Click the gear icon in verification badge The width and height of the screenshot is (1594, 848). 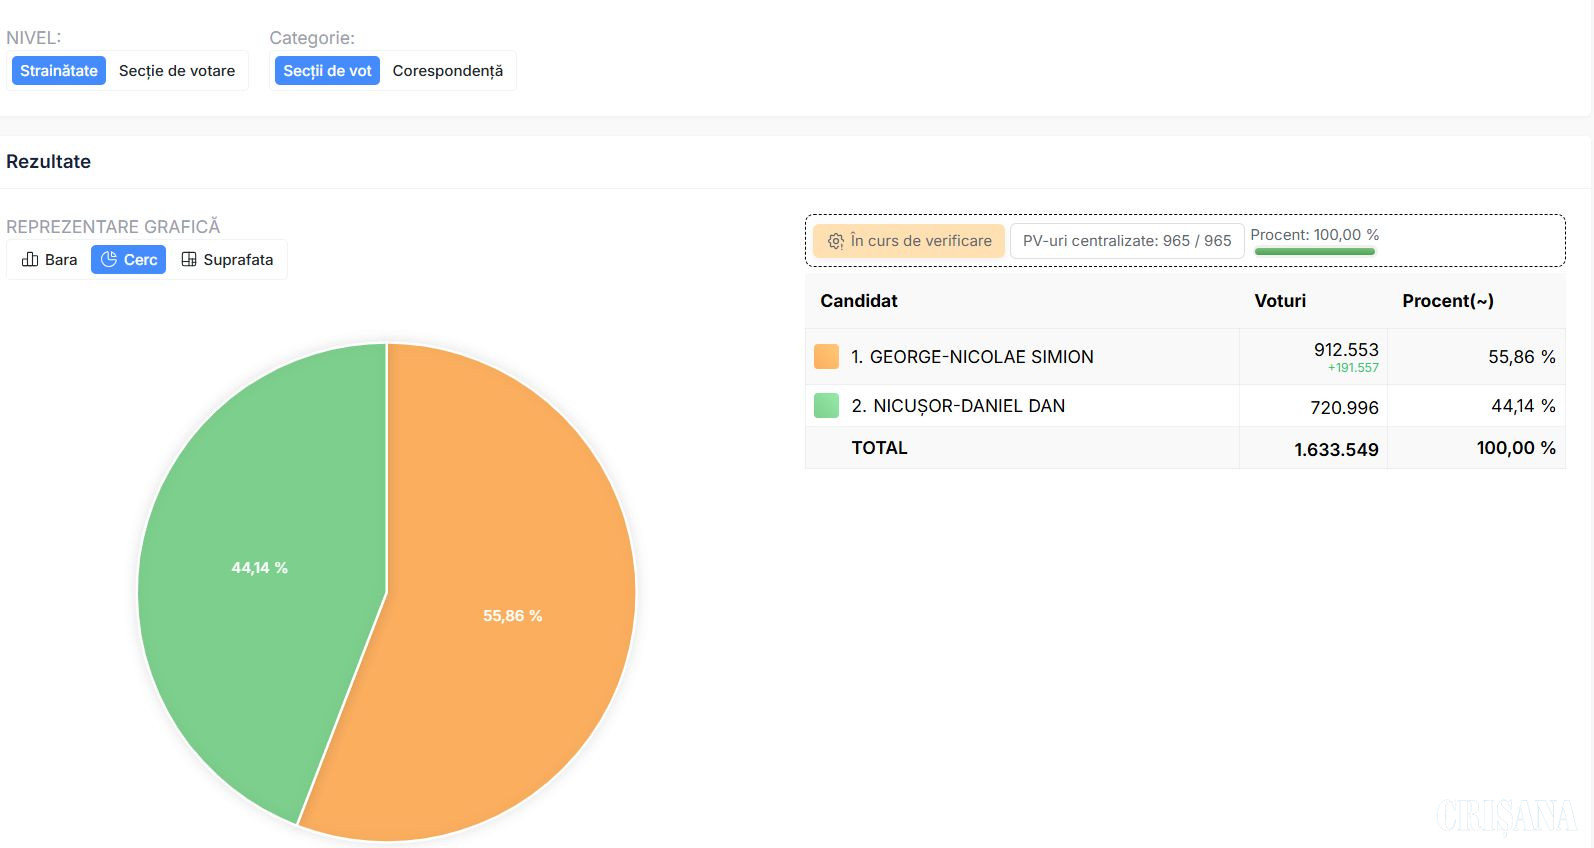836,241
